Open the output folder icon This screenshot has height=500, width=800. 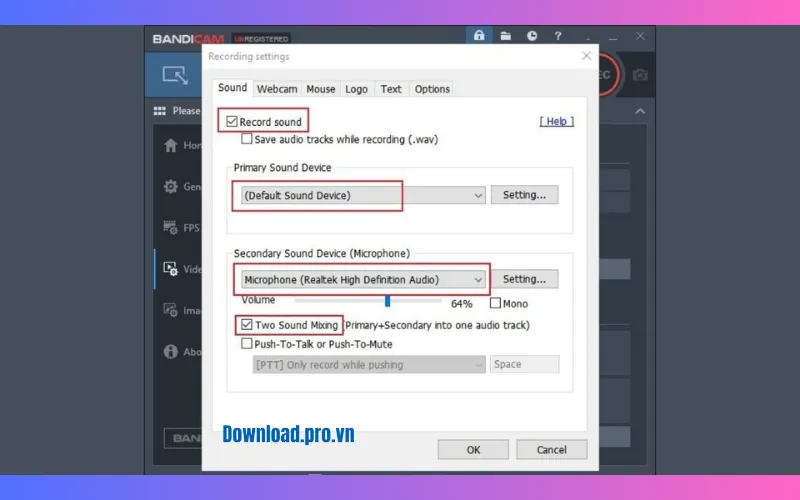coord(506,36)
